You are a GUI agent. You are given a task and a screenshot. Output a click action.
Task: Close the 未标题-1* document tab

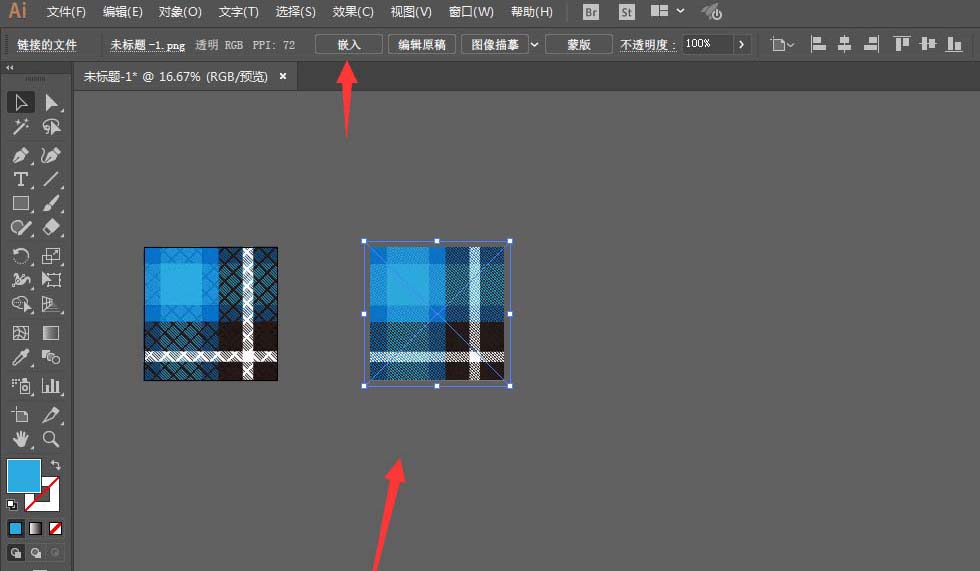[x=283, y=76]
